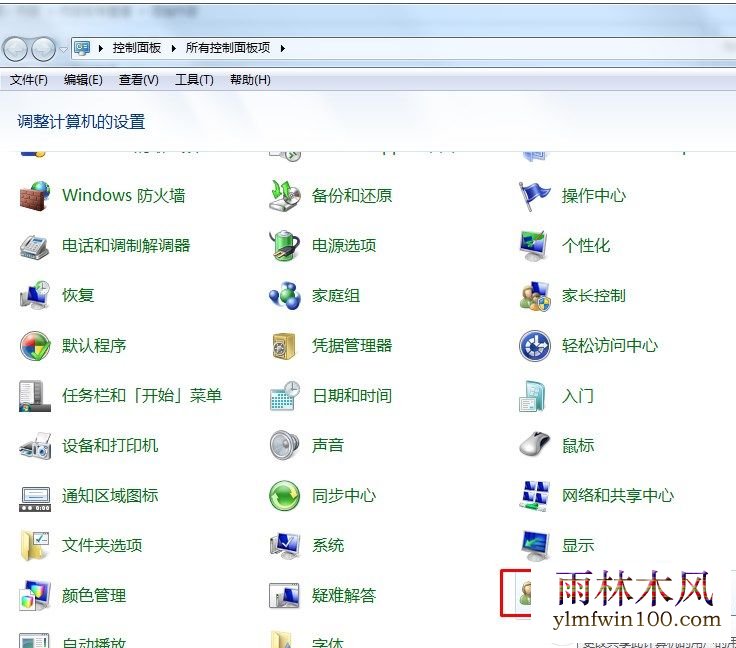The height and width of the screenshot is (648, 736).
Task: Click the 电源选项 battery icon
Action: coord(284,245)
